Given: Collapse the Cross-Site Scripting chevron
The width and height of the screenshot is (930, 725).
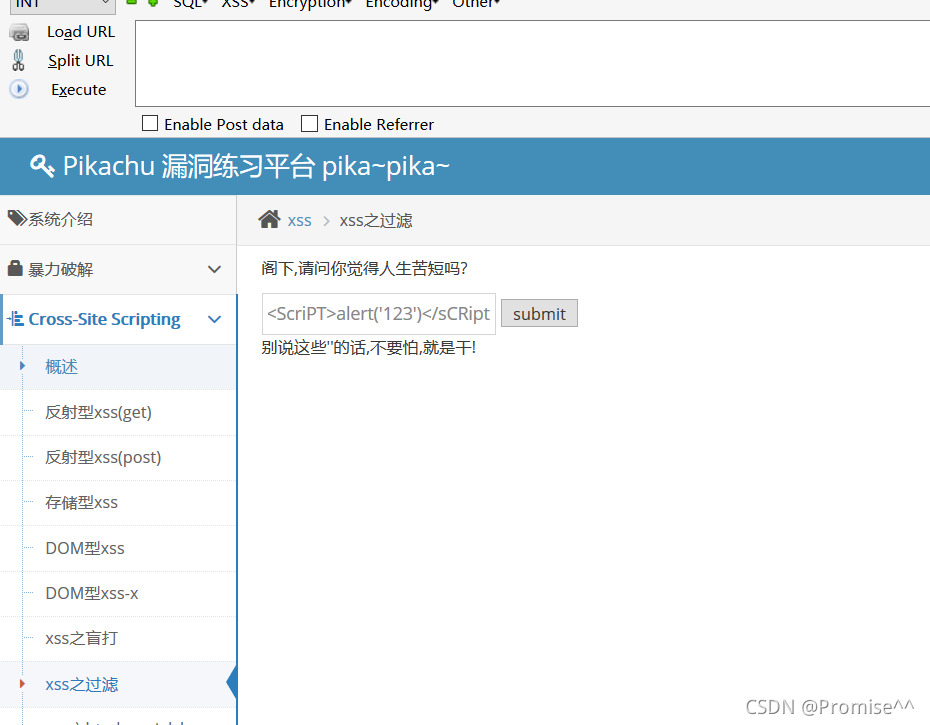Looking at the screenshot, I should 214,319.
